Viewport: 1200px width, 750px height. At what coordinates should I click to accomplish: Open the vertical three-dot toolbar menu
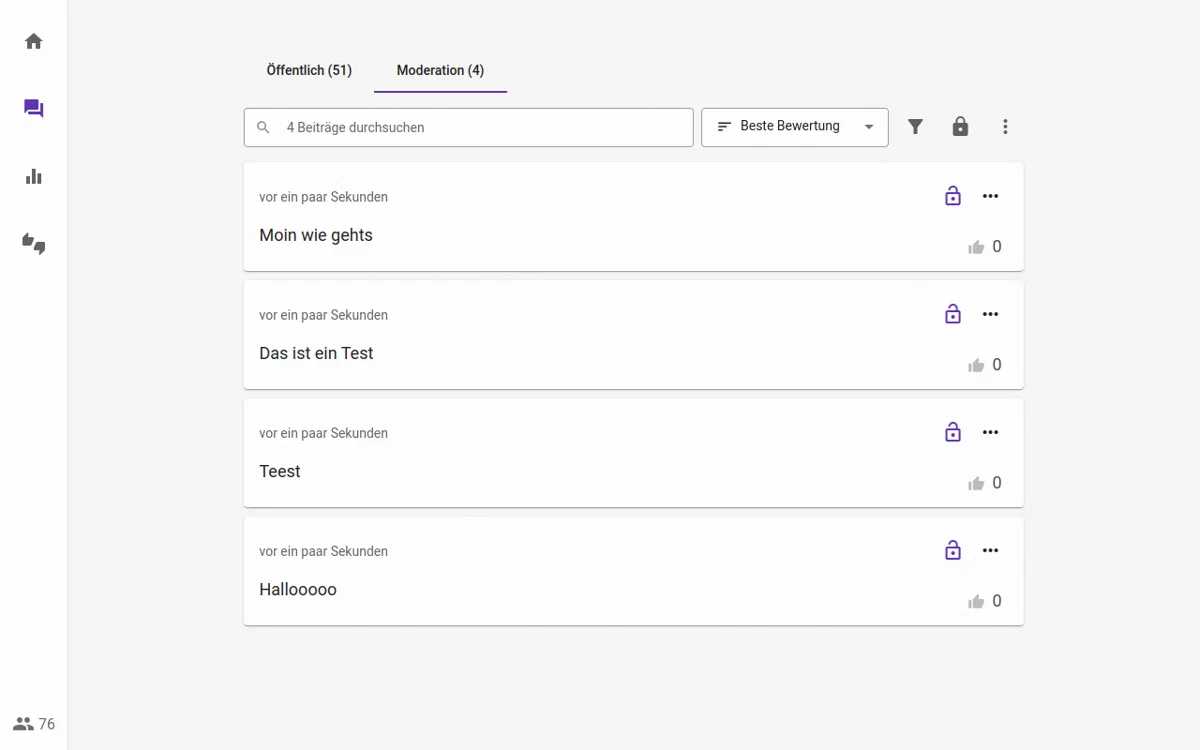tap(1005, 127)
